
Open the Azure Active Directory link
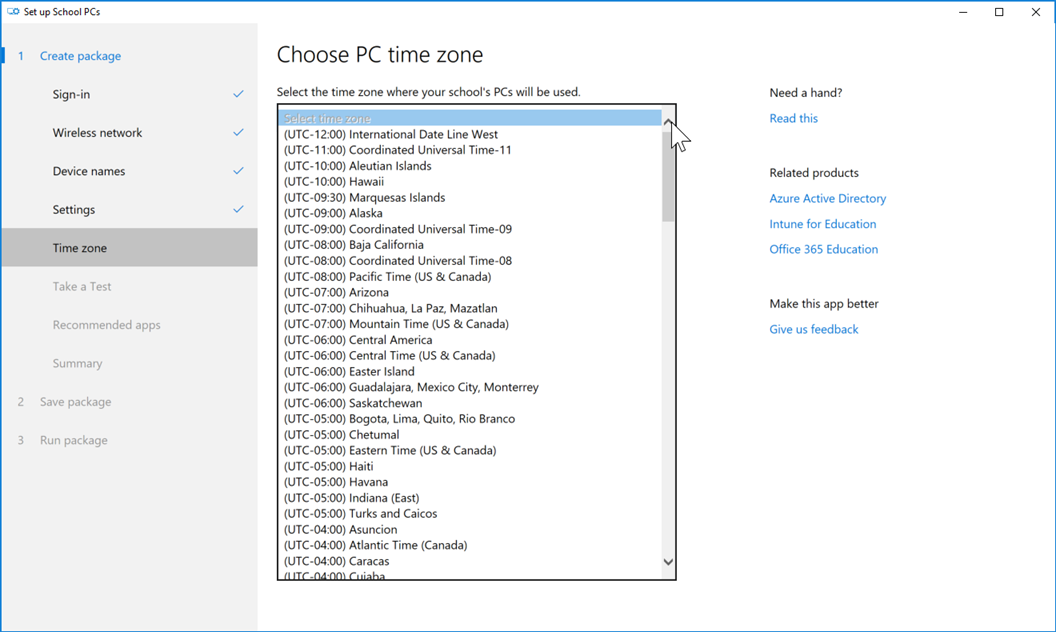click(827, 198)
